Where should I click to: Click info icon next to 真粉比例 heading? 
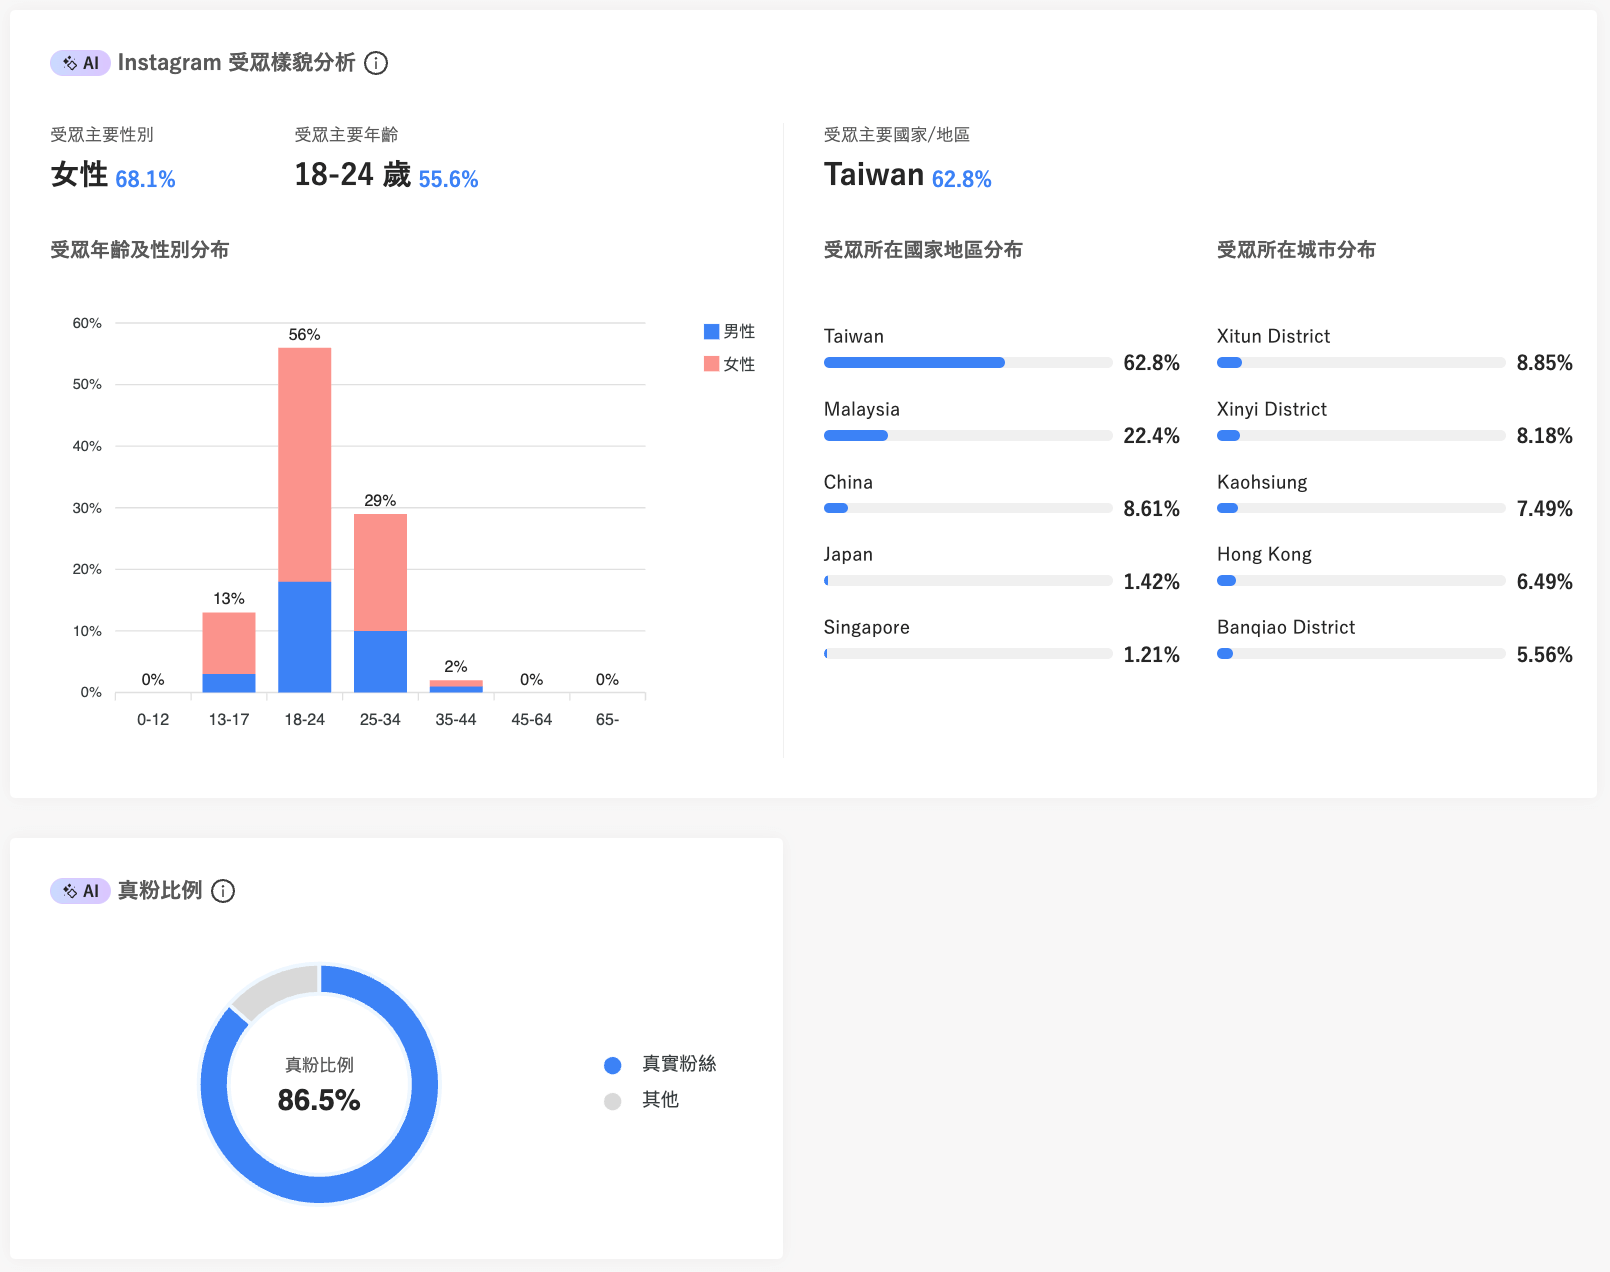click(x=223, y=891)
